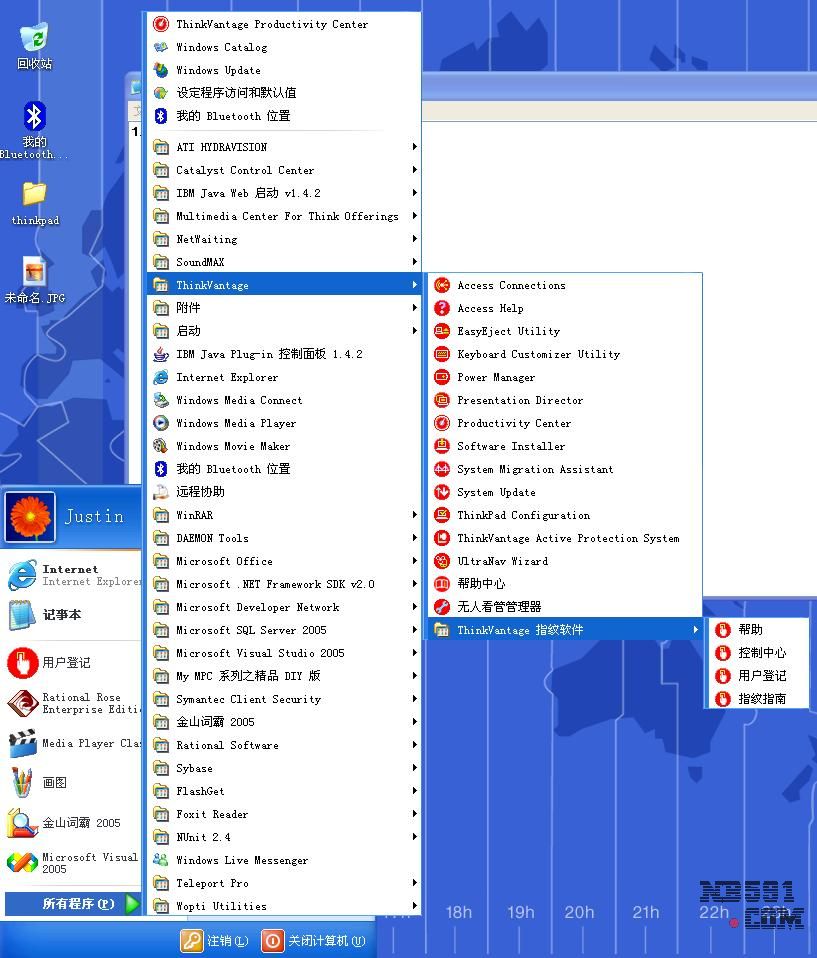Screen dimensions: 817x958
Task: Expand Microsoft Visual Studio 2005 folder
Action: [260, 653]
